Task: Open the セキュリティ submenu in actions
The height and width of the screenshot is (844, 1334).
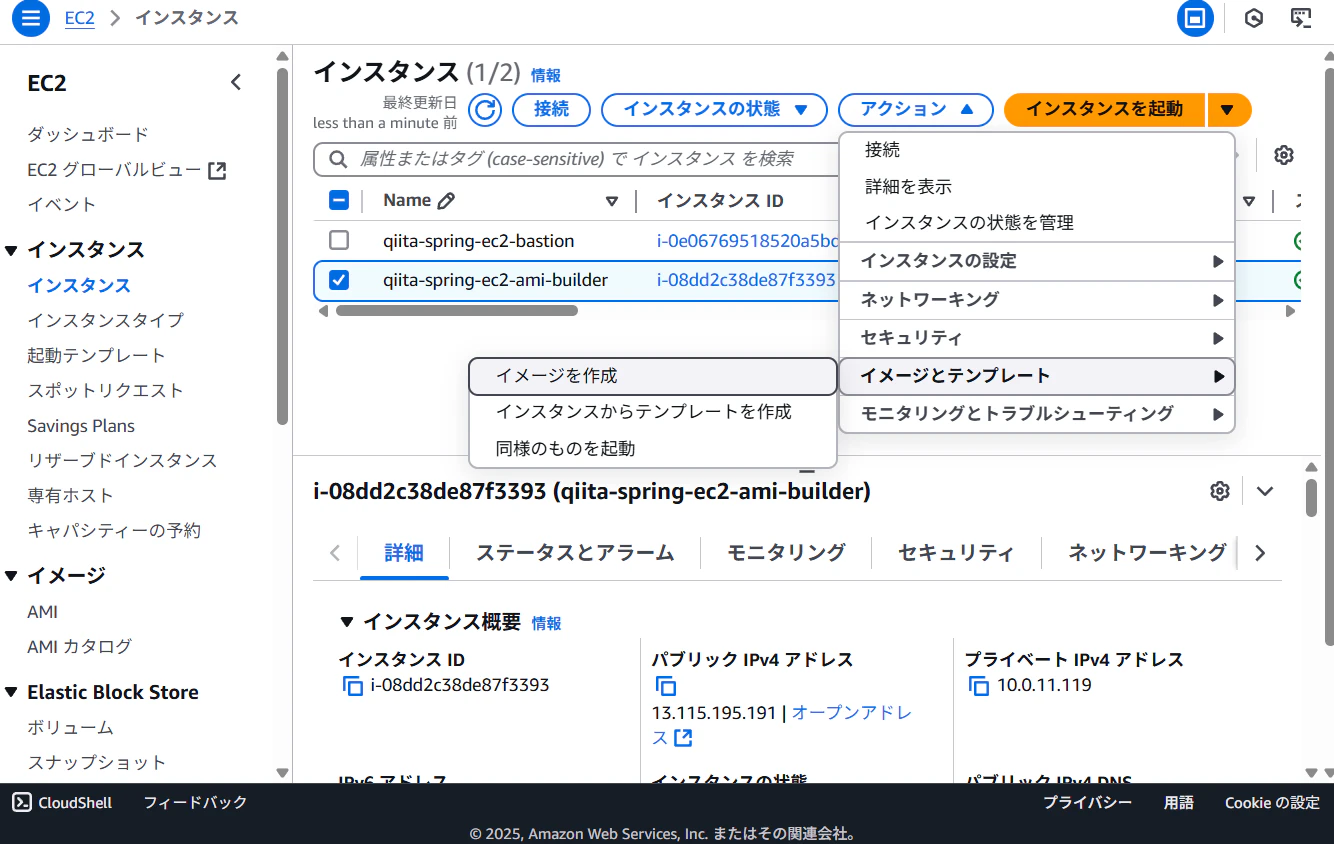Action: click(1037, 338)
